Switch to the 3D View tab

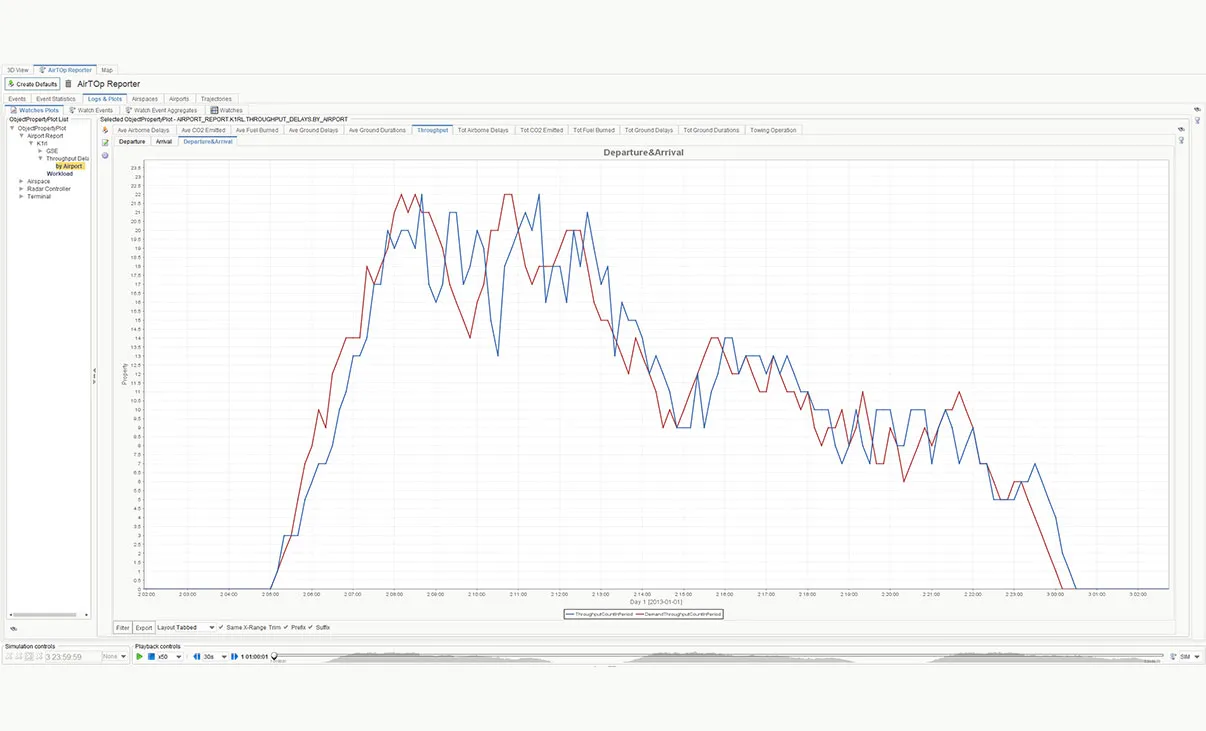(17, 70)
